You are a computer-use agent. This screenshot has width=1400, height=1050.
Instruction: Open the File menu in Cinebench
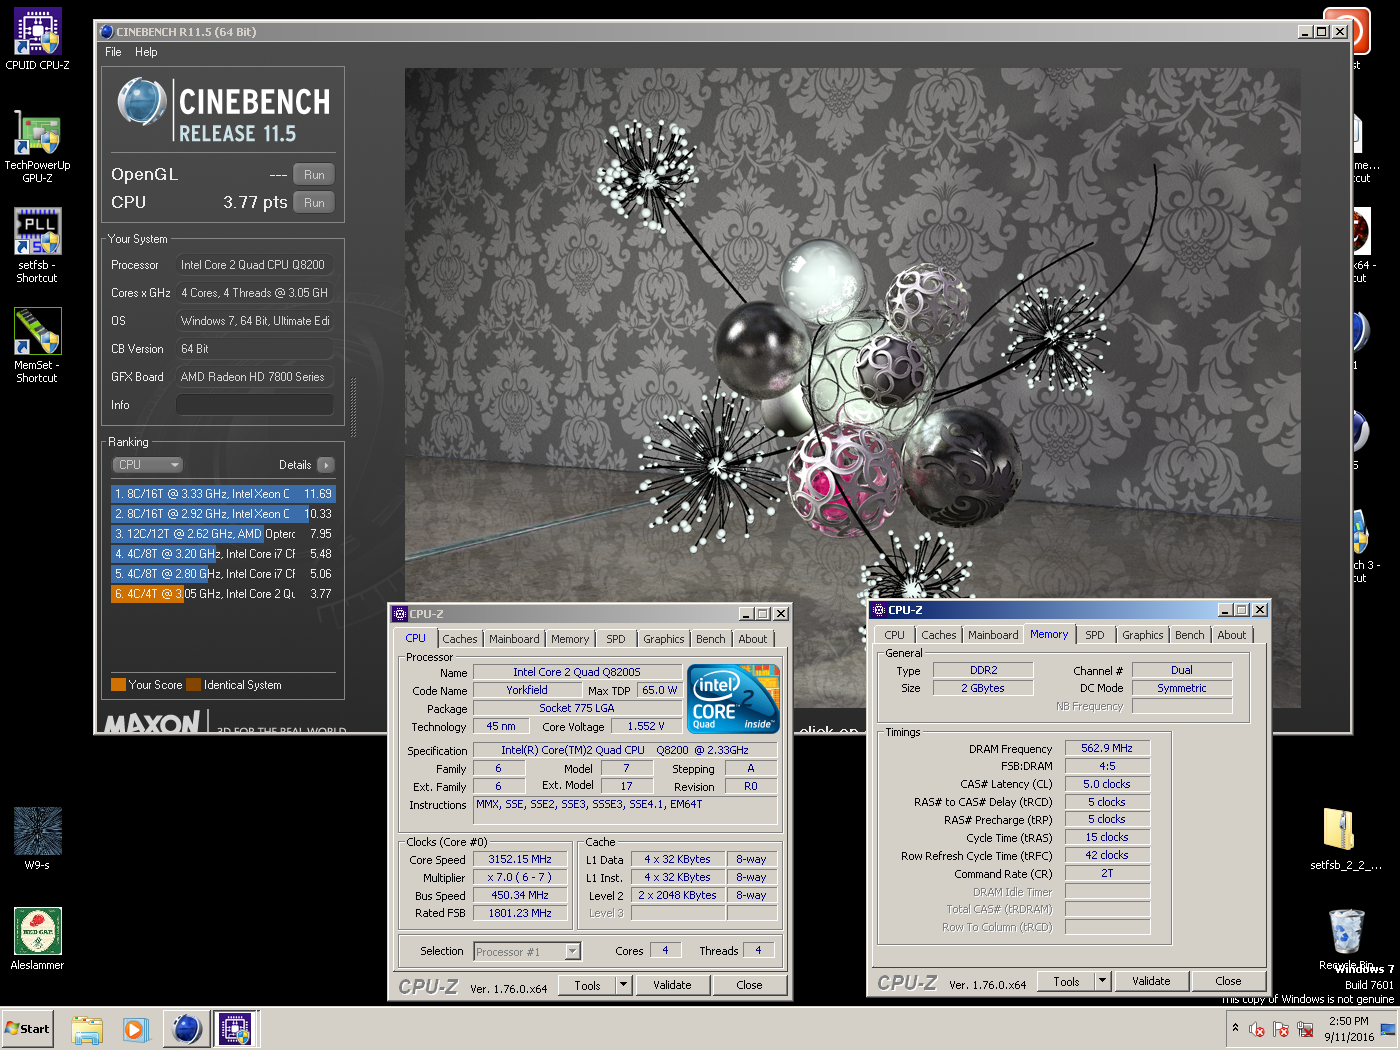coord(113,52)
